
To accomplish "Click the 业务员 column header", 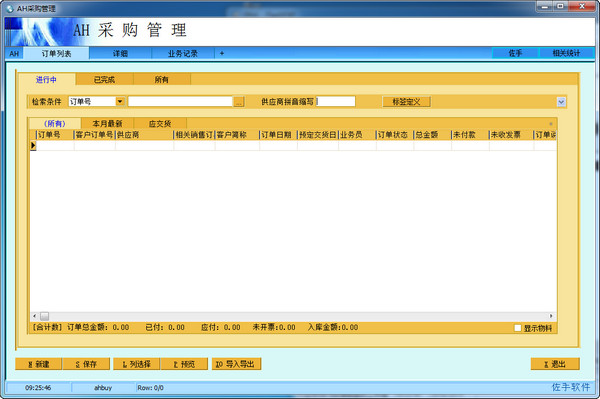I will click(x=357, y=135).
